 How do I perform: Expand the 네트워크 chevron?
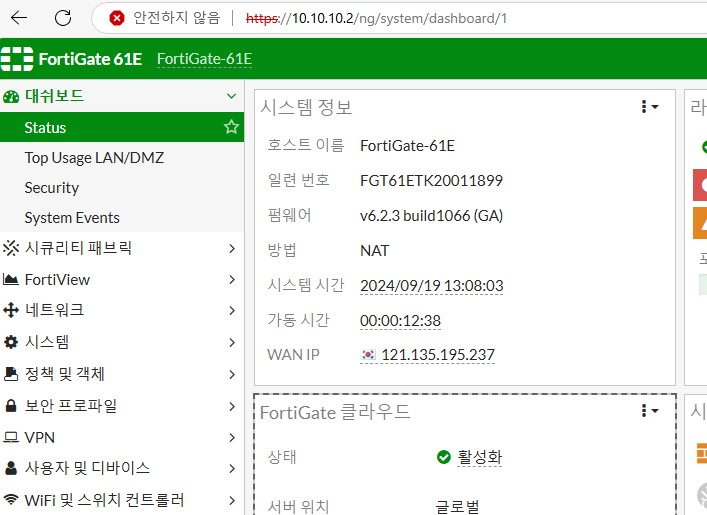(232, 311)
